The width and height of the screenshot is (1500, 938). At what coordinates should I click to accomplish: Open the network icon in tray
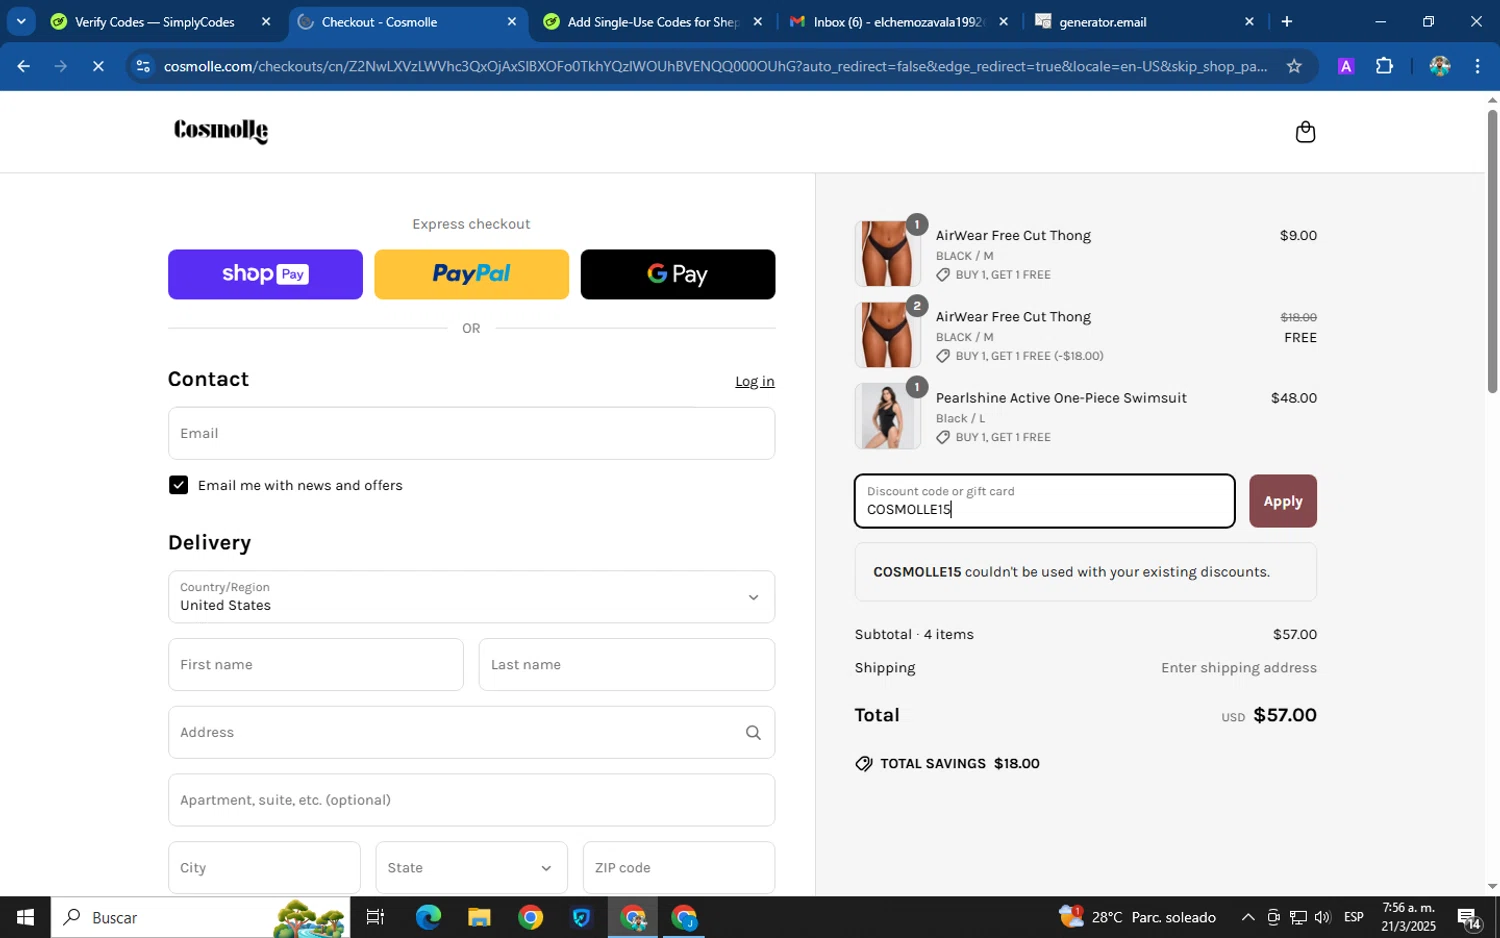[1298, 917]
